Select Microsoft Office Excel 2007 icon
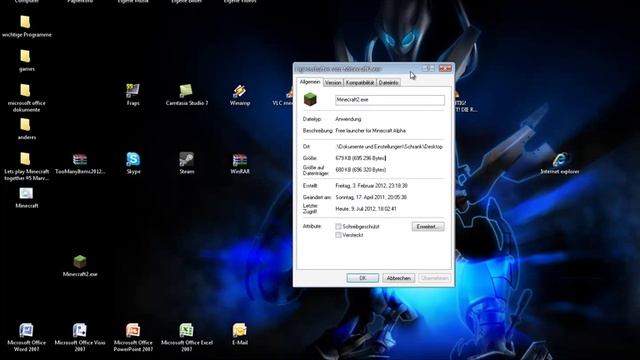Screen dimensions: 640x360 tap(187, 330)
